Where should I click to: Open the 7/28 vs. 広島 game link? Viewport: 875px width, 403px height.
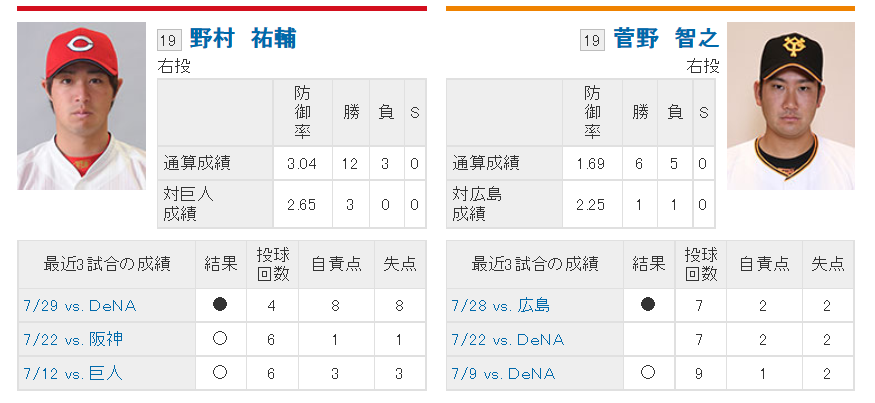click(x=501, y=306)
